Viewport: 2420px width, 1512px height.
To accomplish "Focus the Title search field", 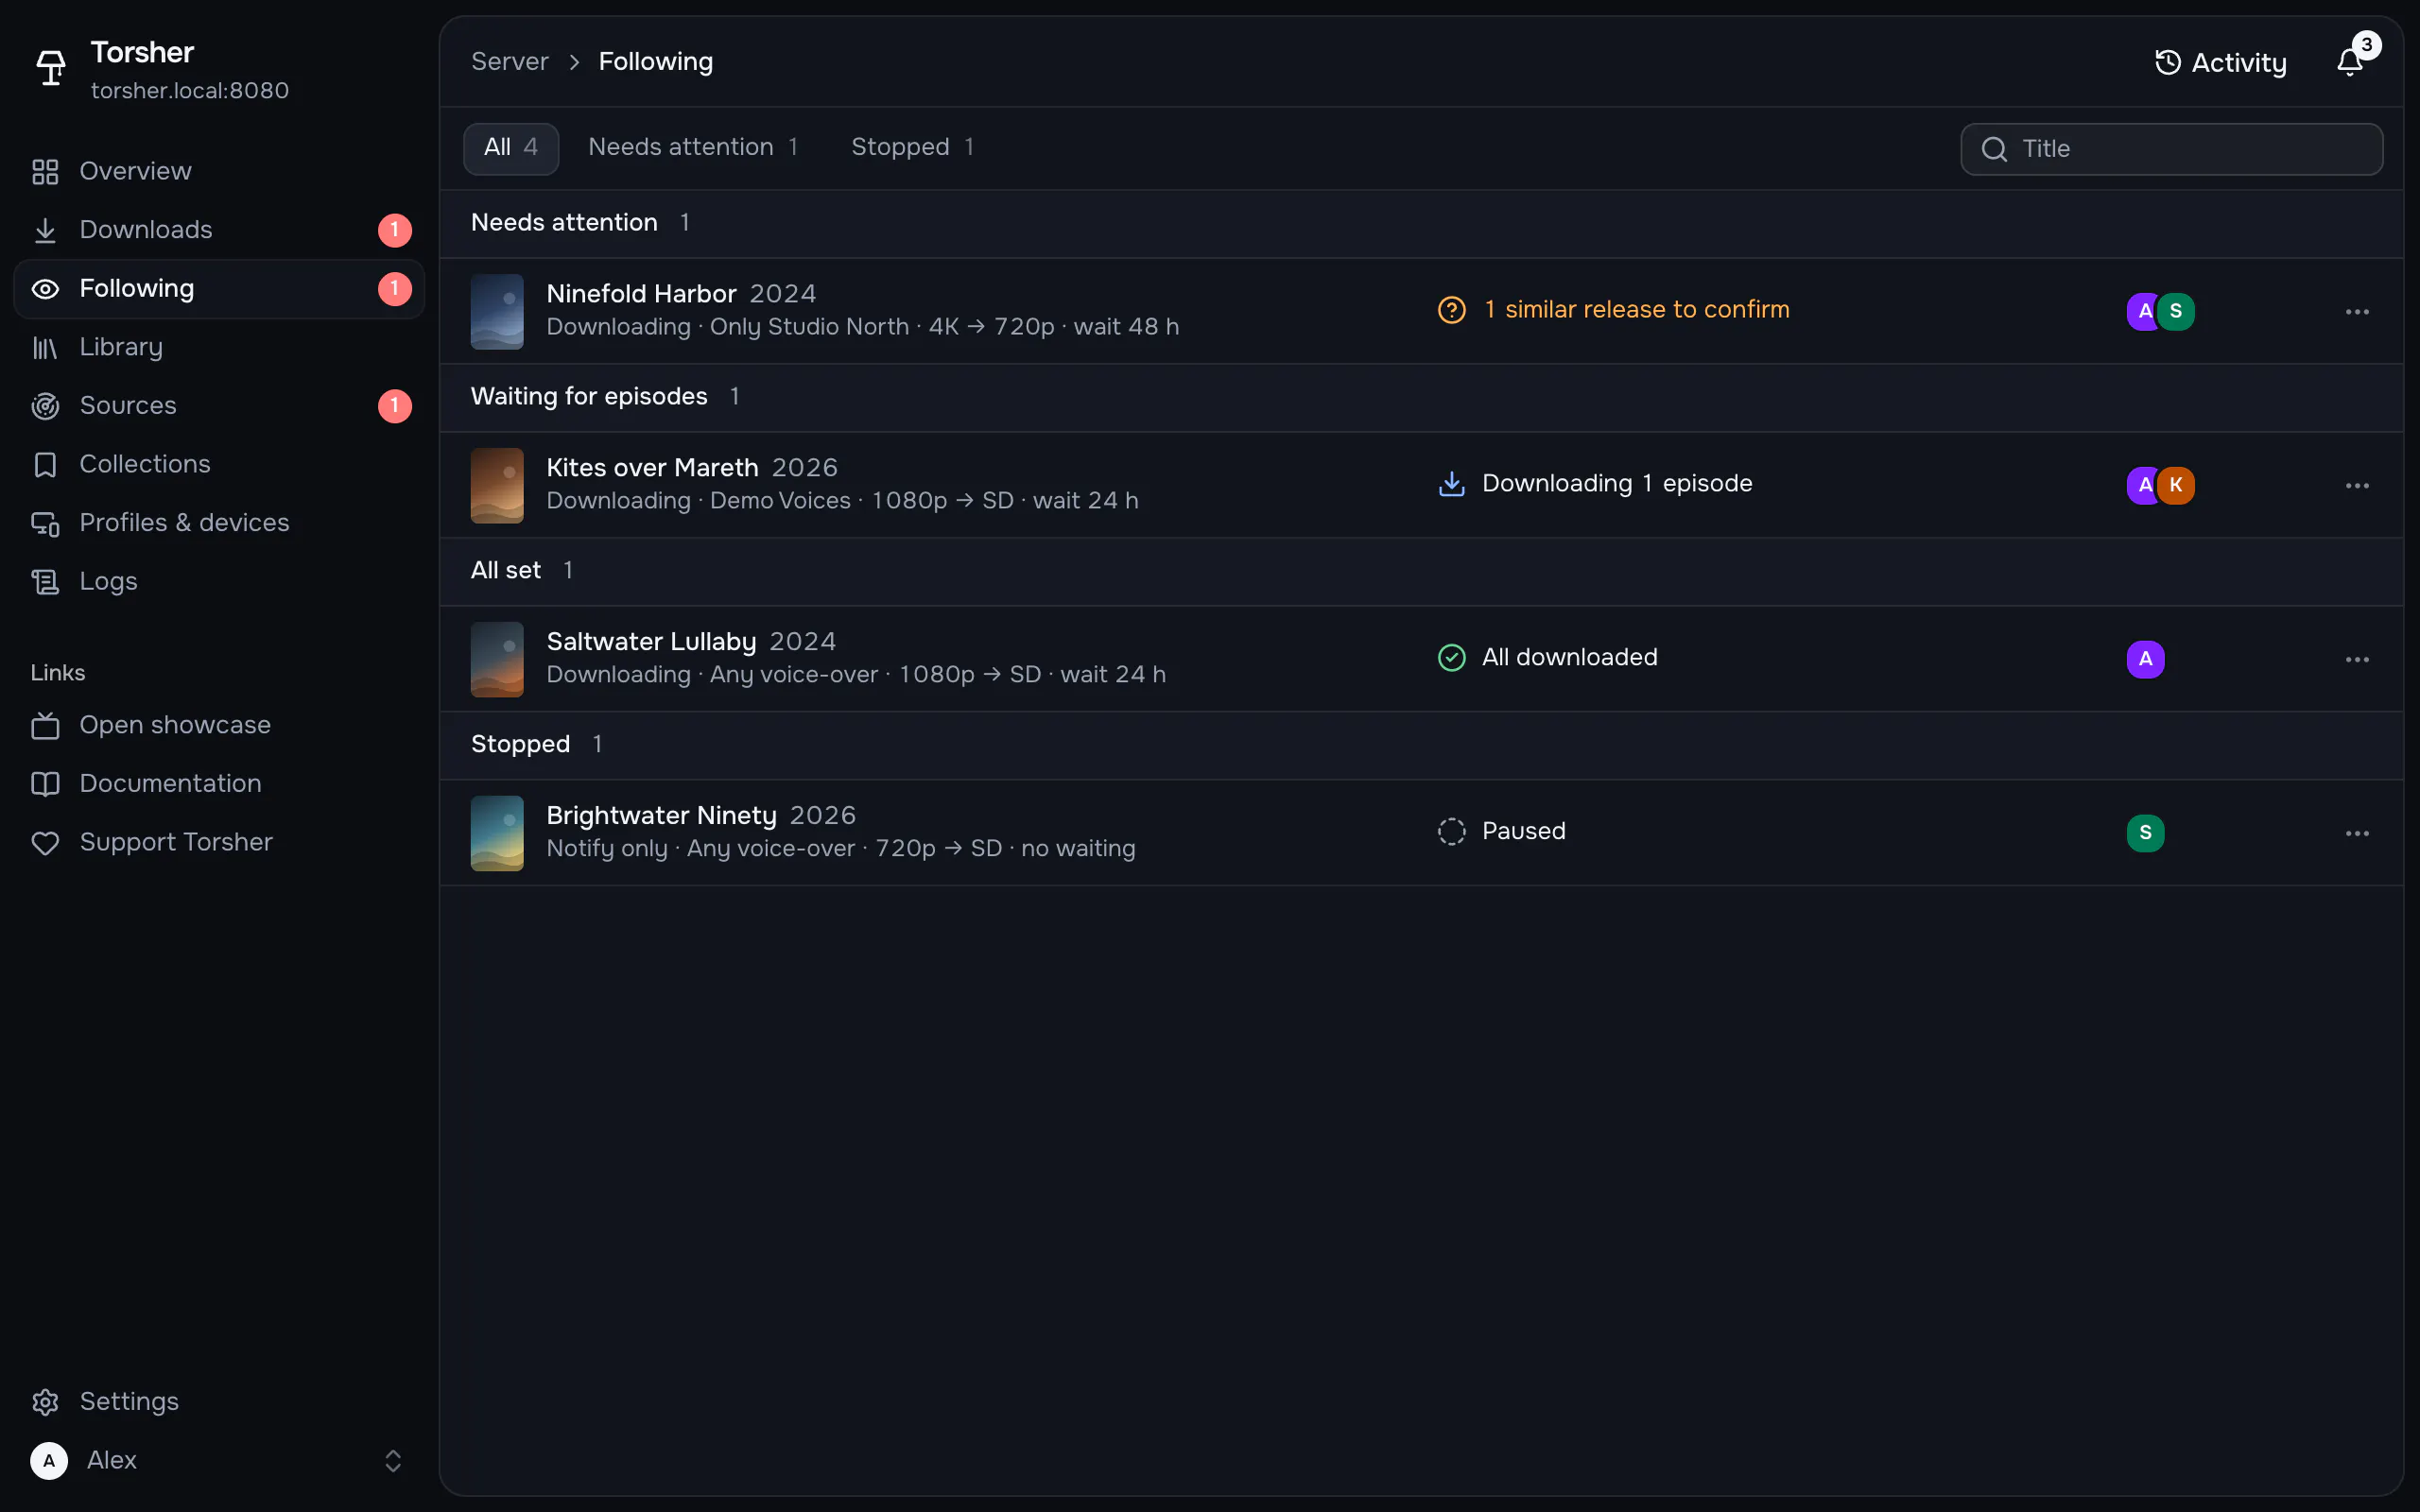I will point(2171,149).
